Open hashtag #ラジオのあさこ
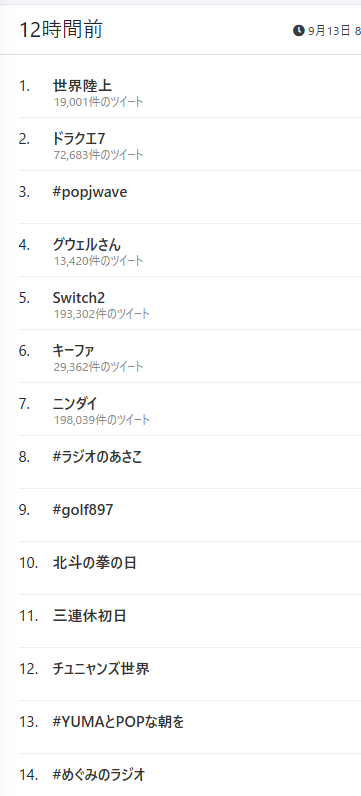The height and width of the screenshot is (796, 361). click(97, 456)
